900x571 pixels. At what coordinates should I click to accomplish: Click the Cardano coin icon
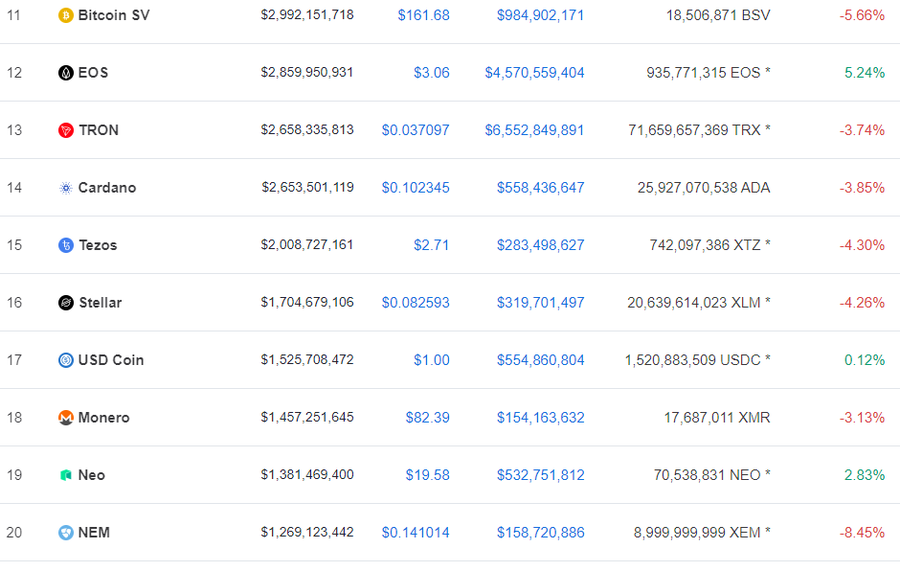(66, 188)
